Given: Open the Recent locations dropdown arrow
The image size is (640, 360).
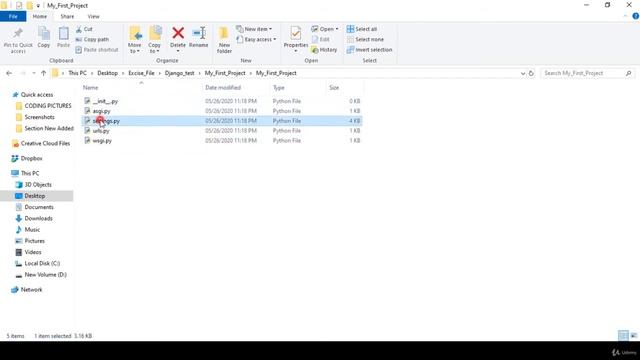Looking at the screenshot, I should click(x=33, y=73).
